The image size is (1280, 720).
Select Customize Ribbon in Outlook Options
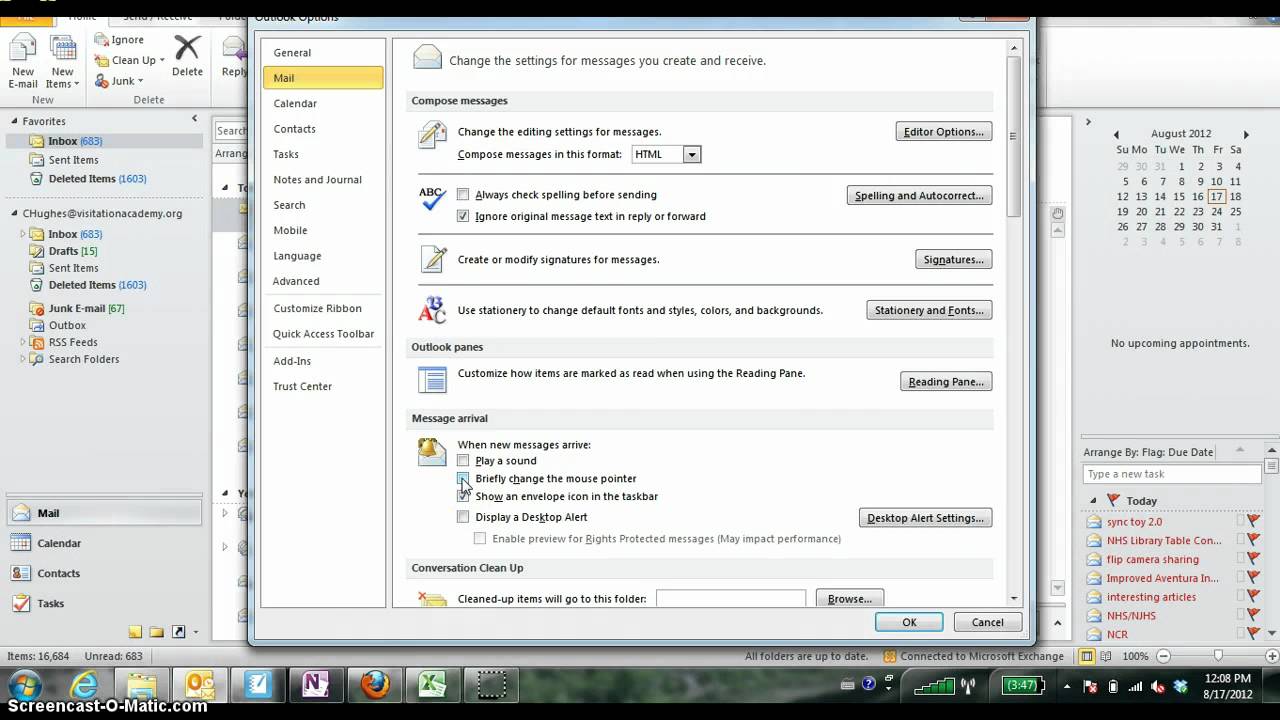323,308
